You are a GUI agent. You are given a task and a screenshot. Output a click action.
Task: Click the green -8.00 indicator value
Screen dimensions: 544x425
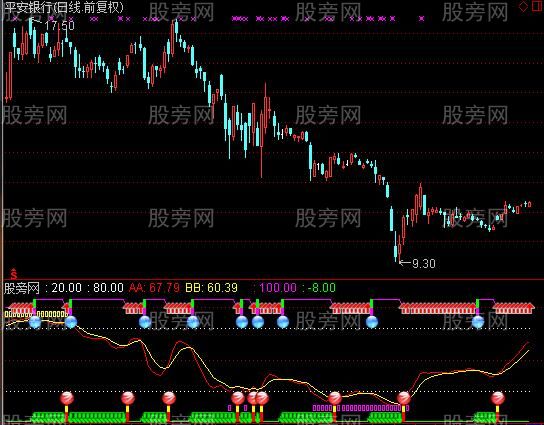321,288
